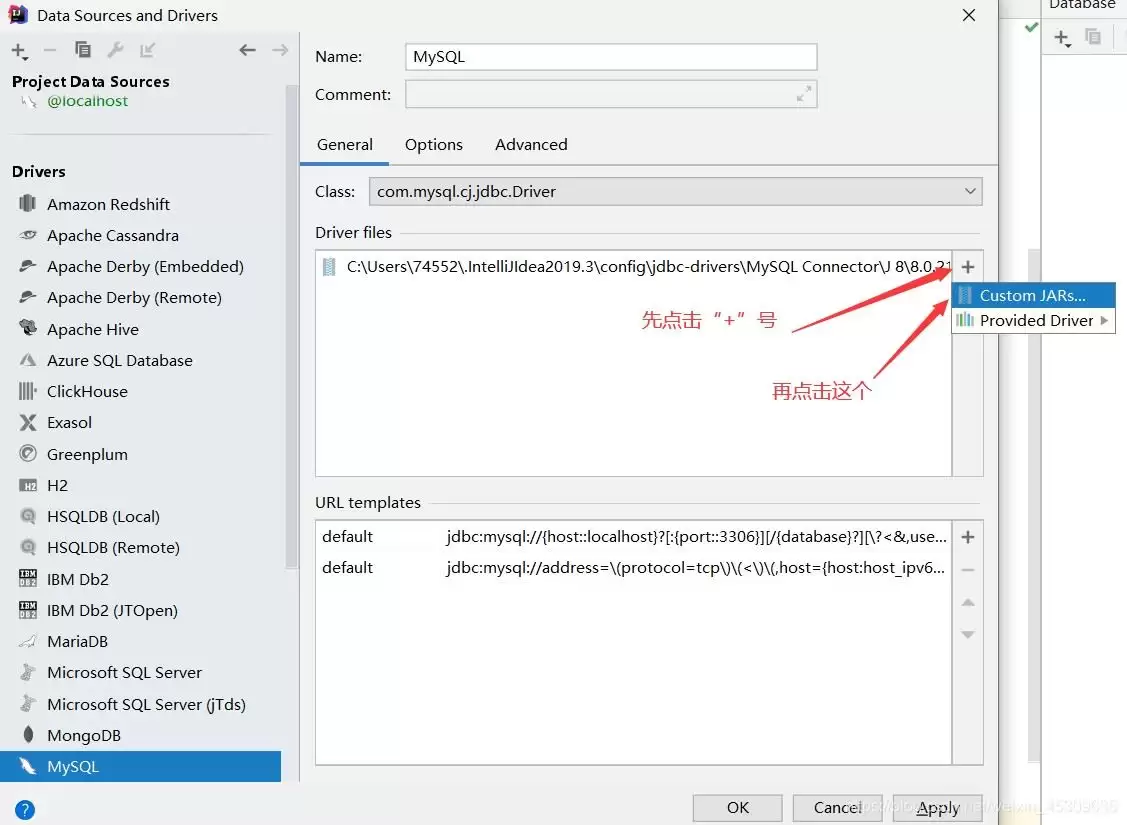Click the duplicate data source icon
The width and height of the screenshot is (1127, 825).
coord(83,50)
